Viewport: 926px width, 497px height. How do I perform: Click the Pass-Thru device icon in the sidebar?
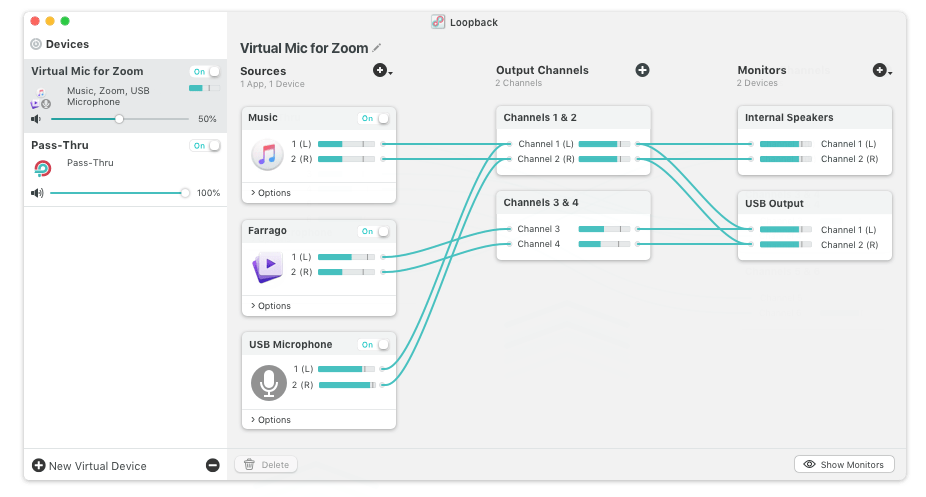point(43,169)
